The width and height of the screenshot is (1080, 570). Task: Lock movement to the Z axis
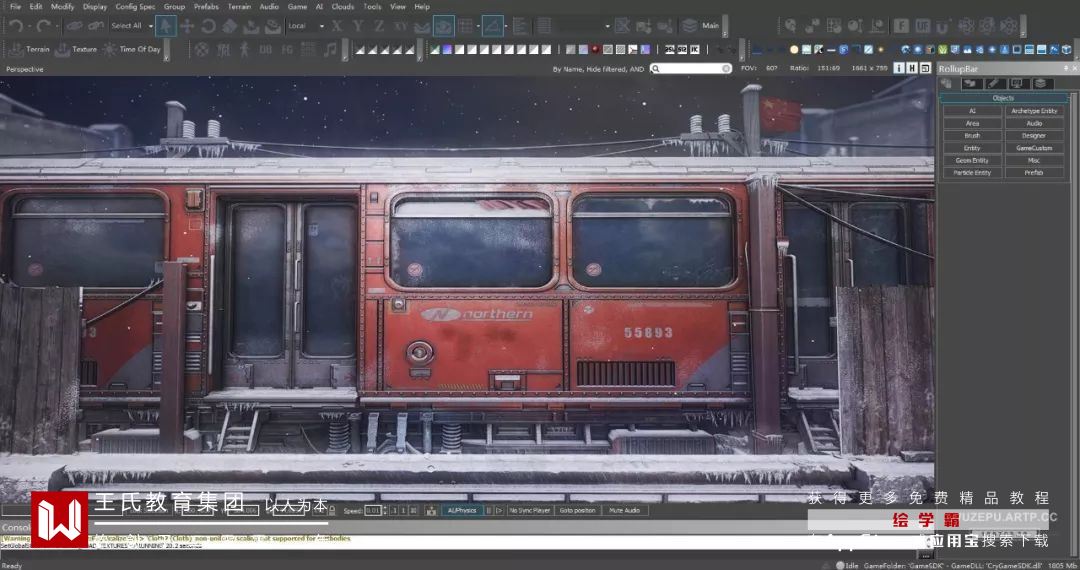tap(380, 26)
